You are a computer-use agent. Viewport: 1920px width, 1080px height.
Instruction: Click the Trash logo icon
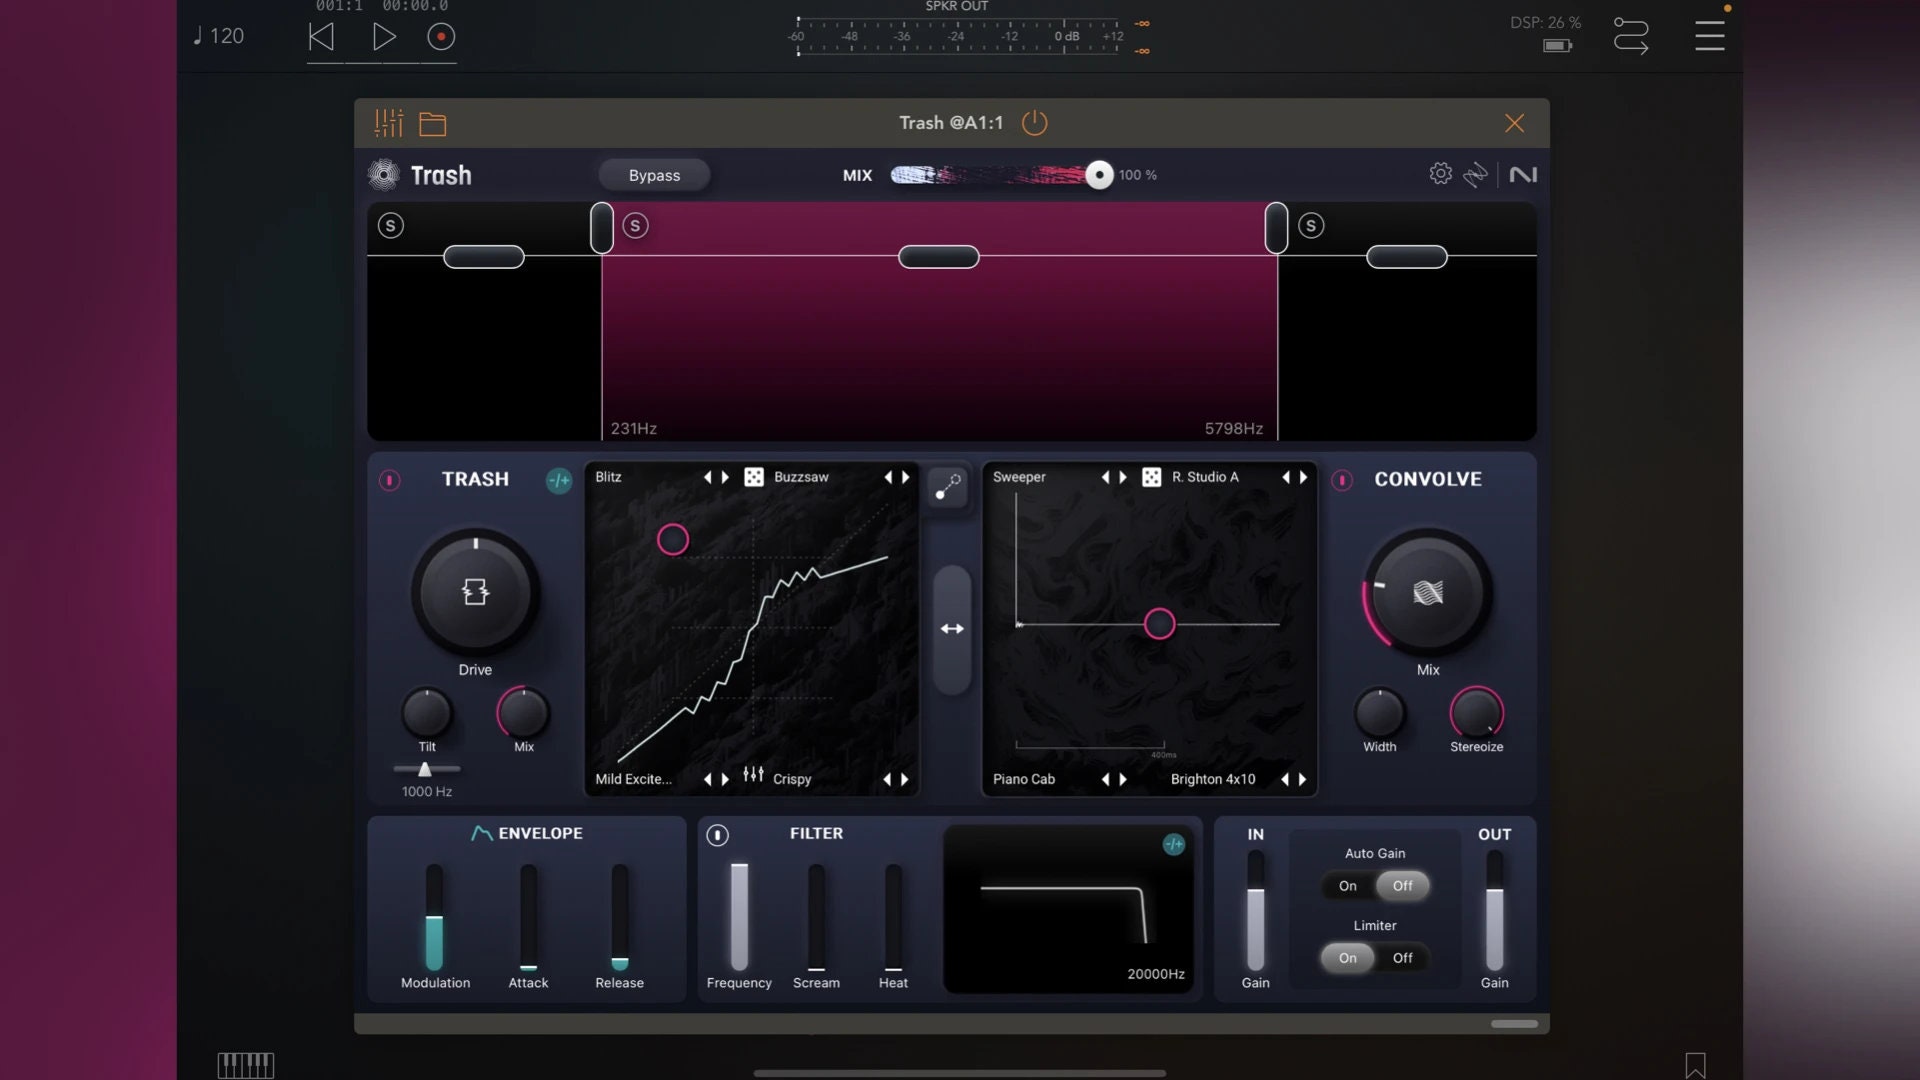point(383,175)
